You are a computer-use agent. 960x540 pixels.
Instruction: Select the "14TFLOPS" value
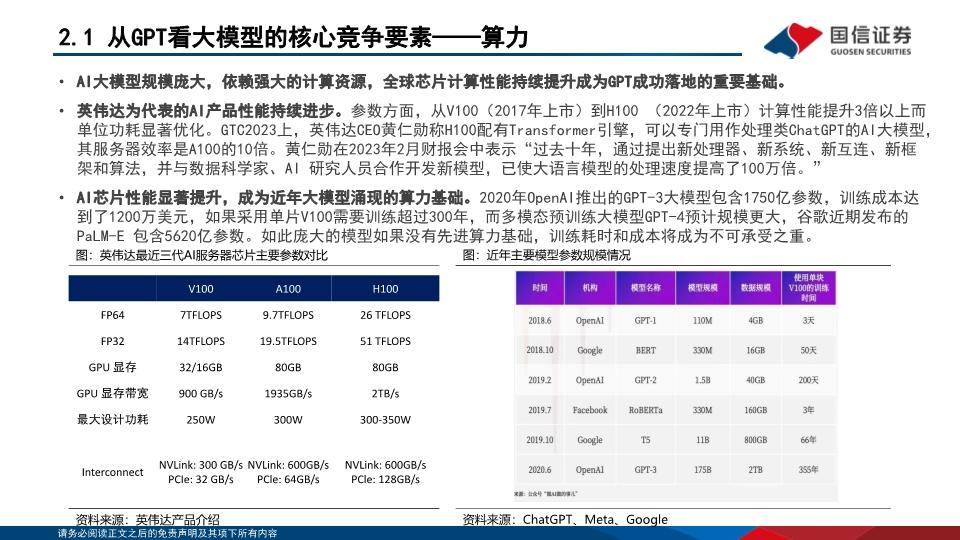(x=201, y=341)
